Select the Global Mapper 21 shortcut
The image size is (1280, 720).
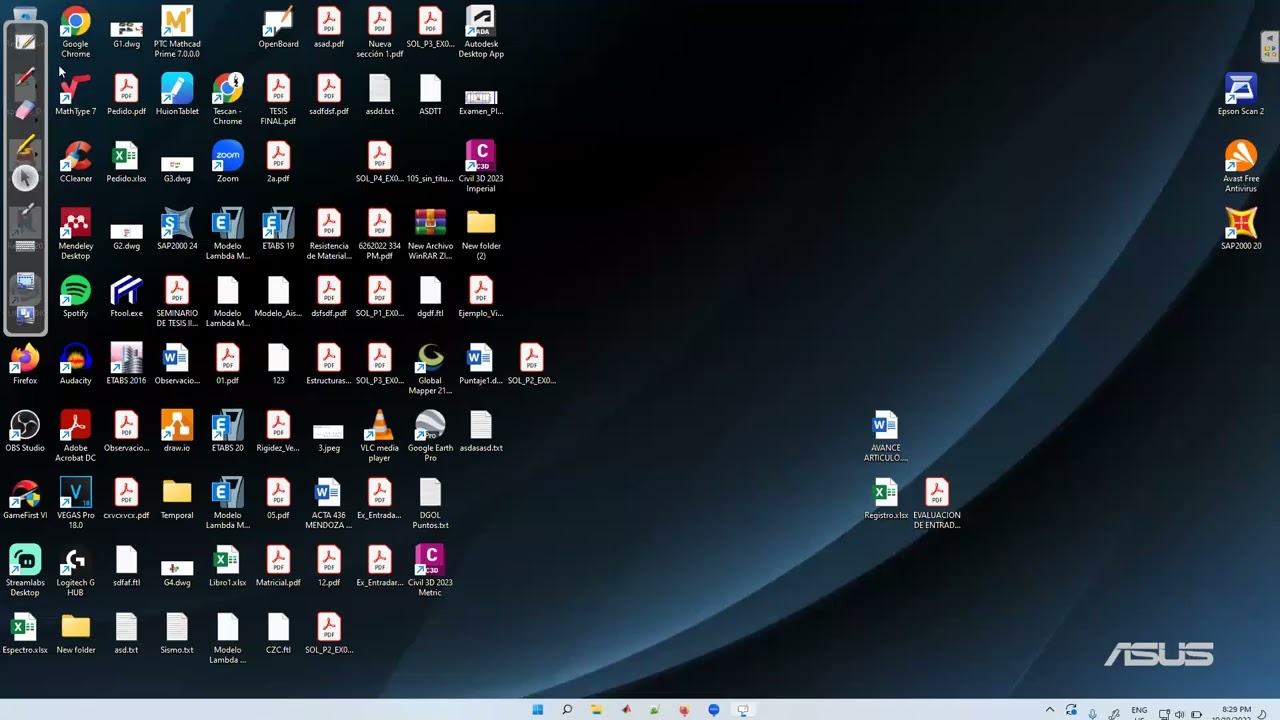coord(430,368)
